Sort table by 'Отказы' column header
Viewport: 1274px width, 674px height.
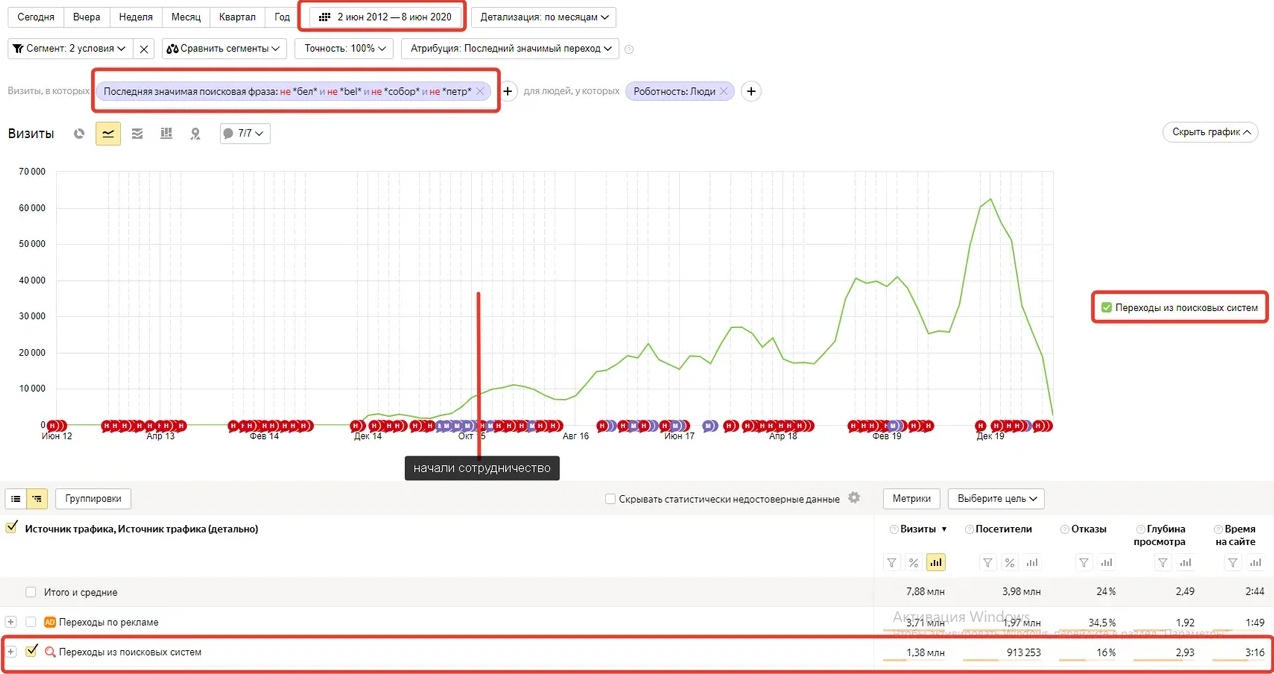1088,529
